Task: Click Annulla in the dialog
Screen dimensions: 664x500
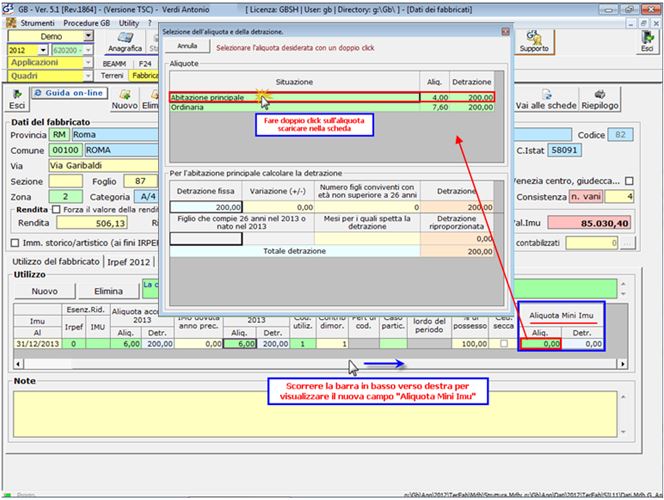Action: tap(187, 46)
